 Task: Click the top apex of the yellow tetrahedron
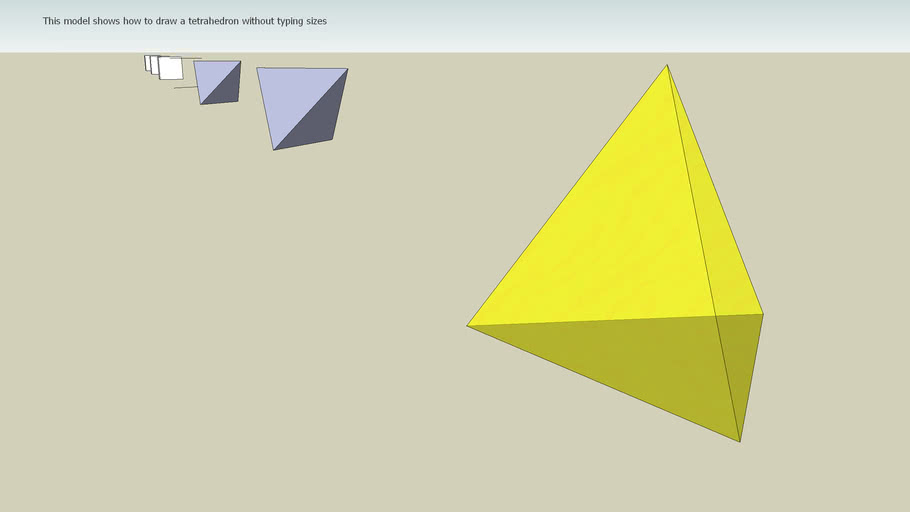pyautogui.click(x=667, y=65)
